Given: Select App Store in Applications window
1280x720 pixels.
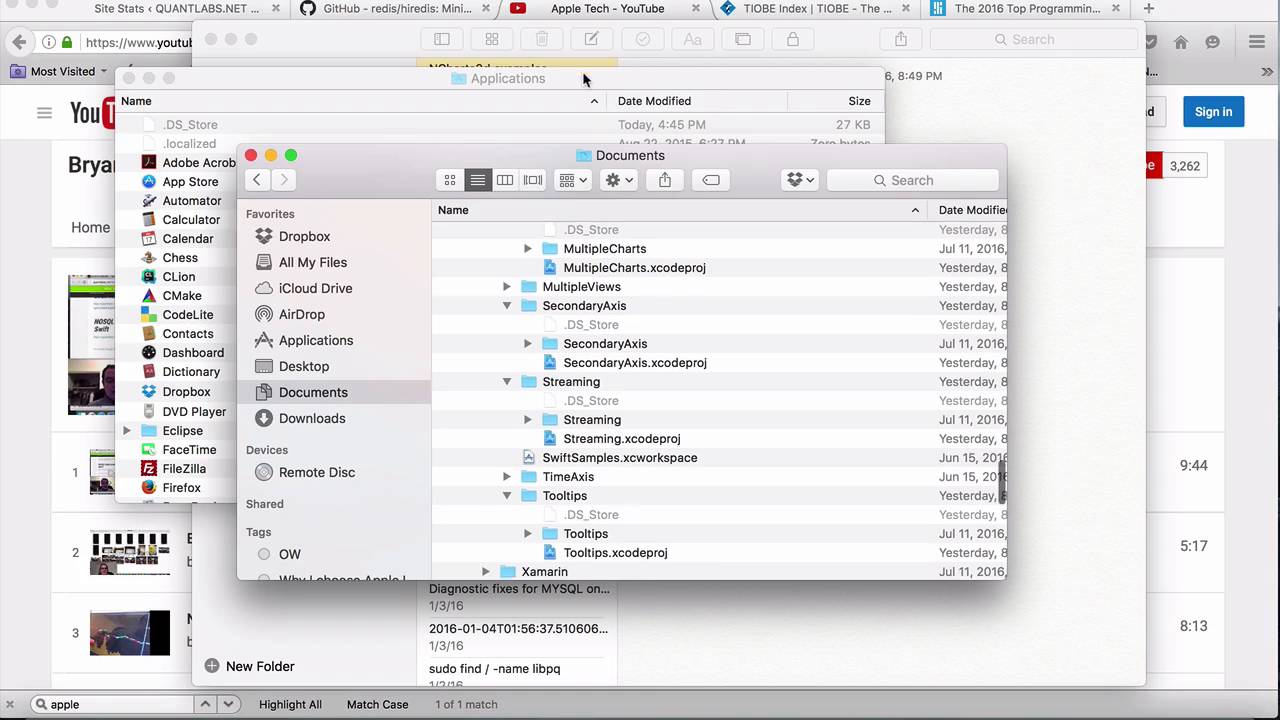Looking at the screenshot, I should point(190,182).
